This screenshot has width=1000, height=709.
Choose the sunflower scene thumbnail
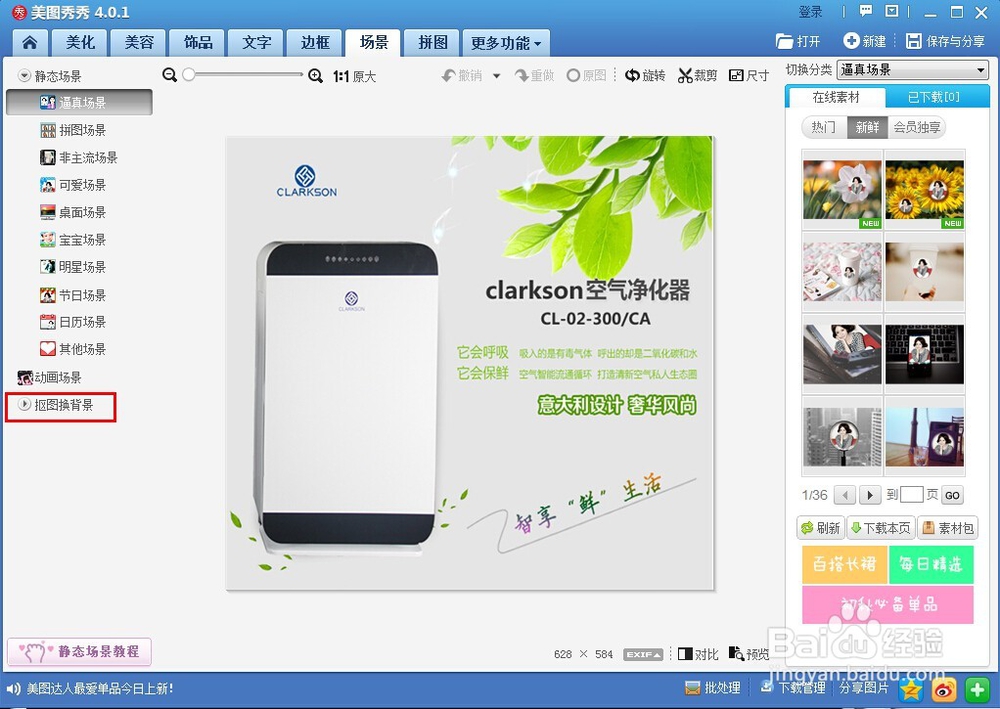point(925,189)
